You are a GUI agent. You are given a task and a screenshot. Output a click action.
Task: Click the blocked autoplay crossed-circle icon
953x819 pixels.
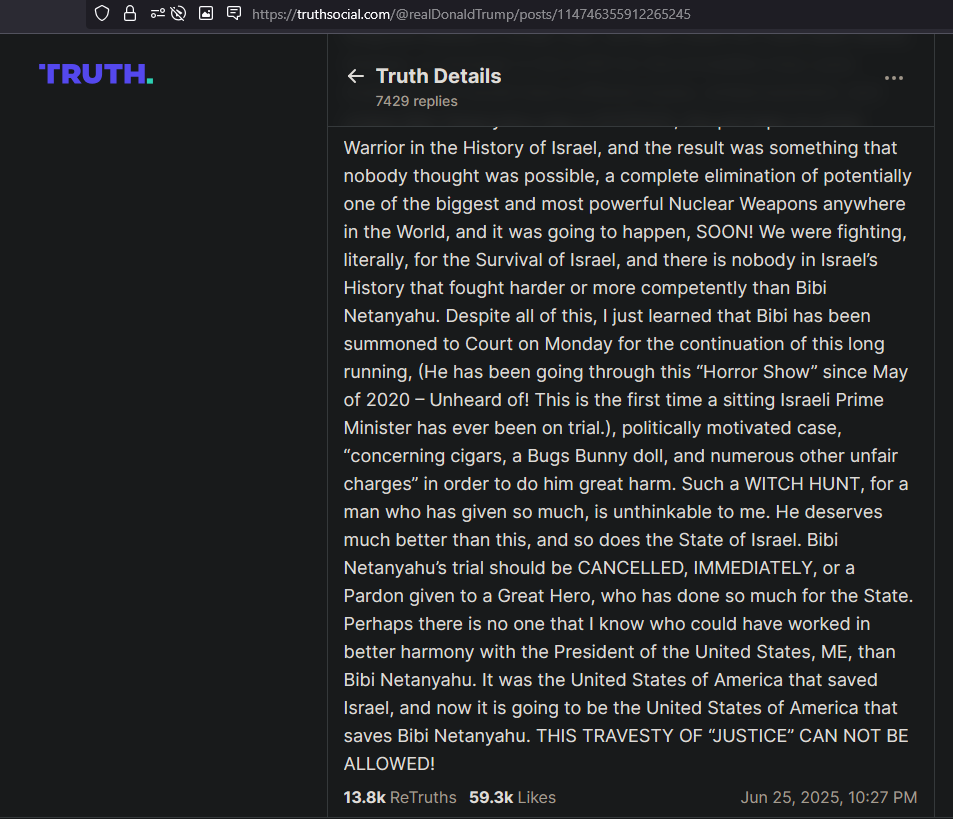click(x=178, y=13)
